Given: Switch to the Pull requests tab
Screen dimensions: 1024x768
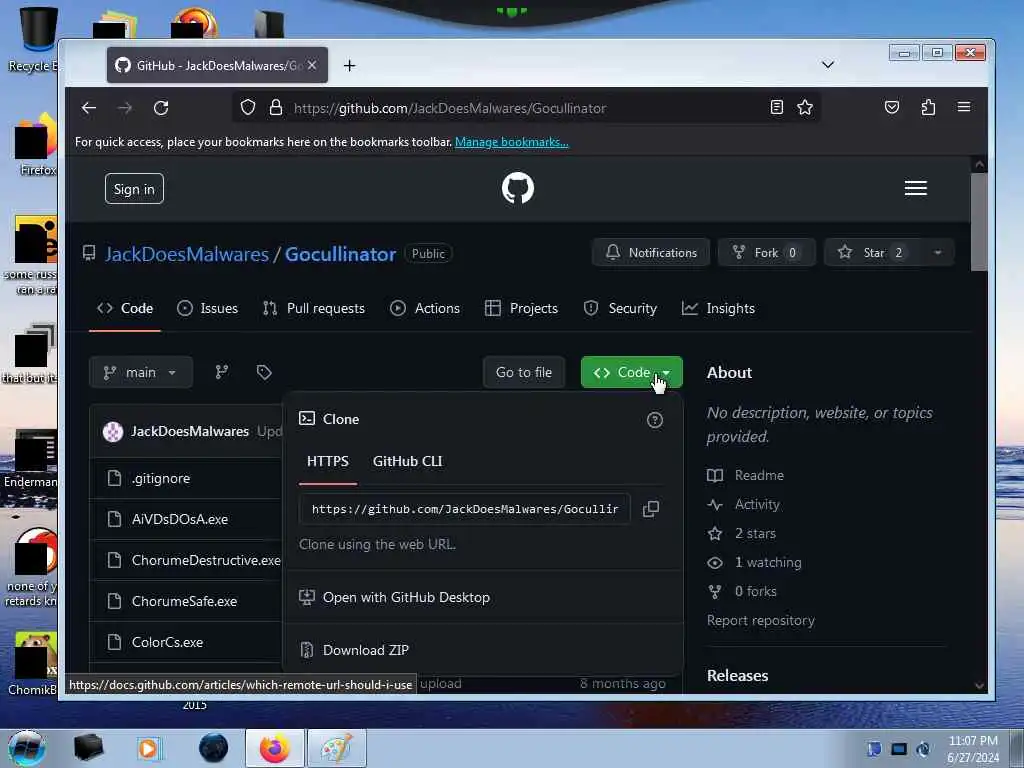Looking at the screenshot, I should [x=313, y=308].
